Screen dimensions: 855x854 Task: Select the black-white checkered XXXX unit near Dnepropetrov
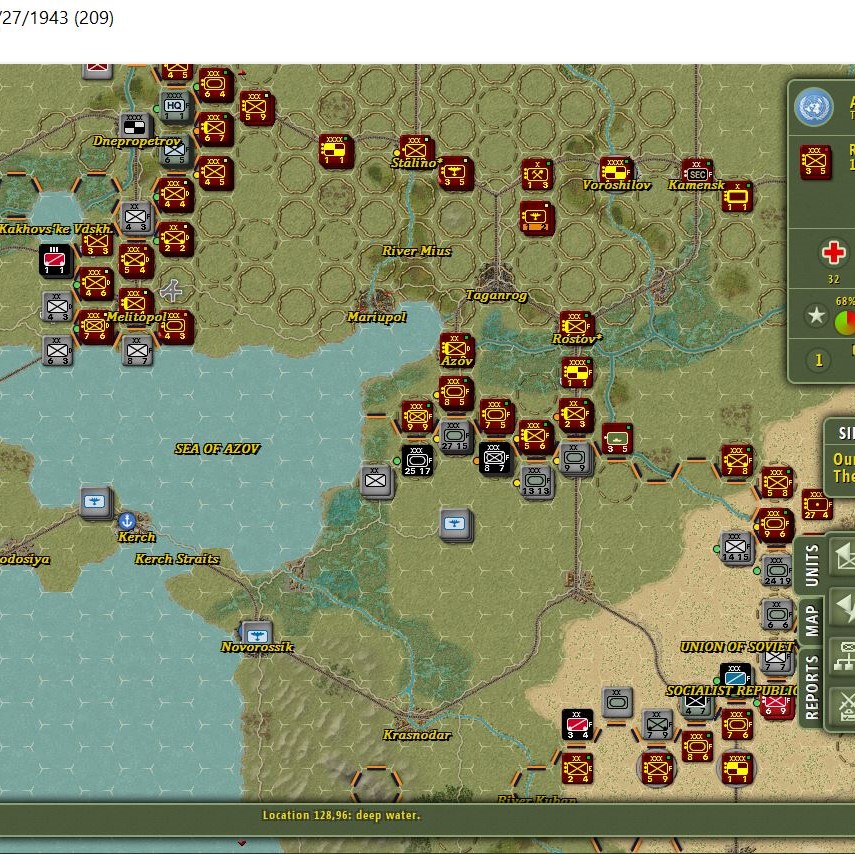(134, 128)
